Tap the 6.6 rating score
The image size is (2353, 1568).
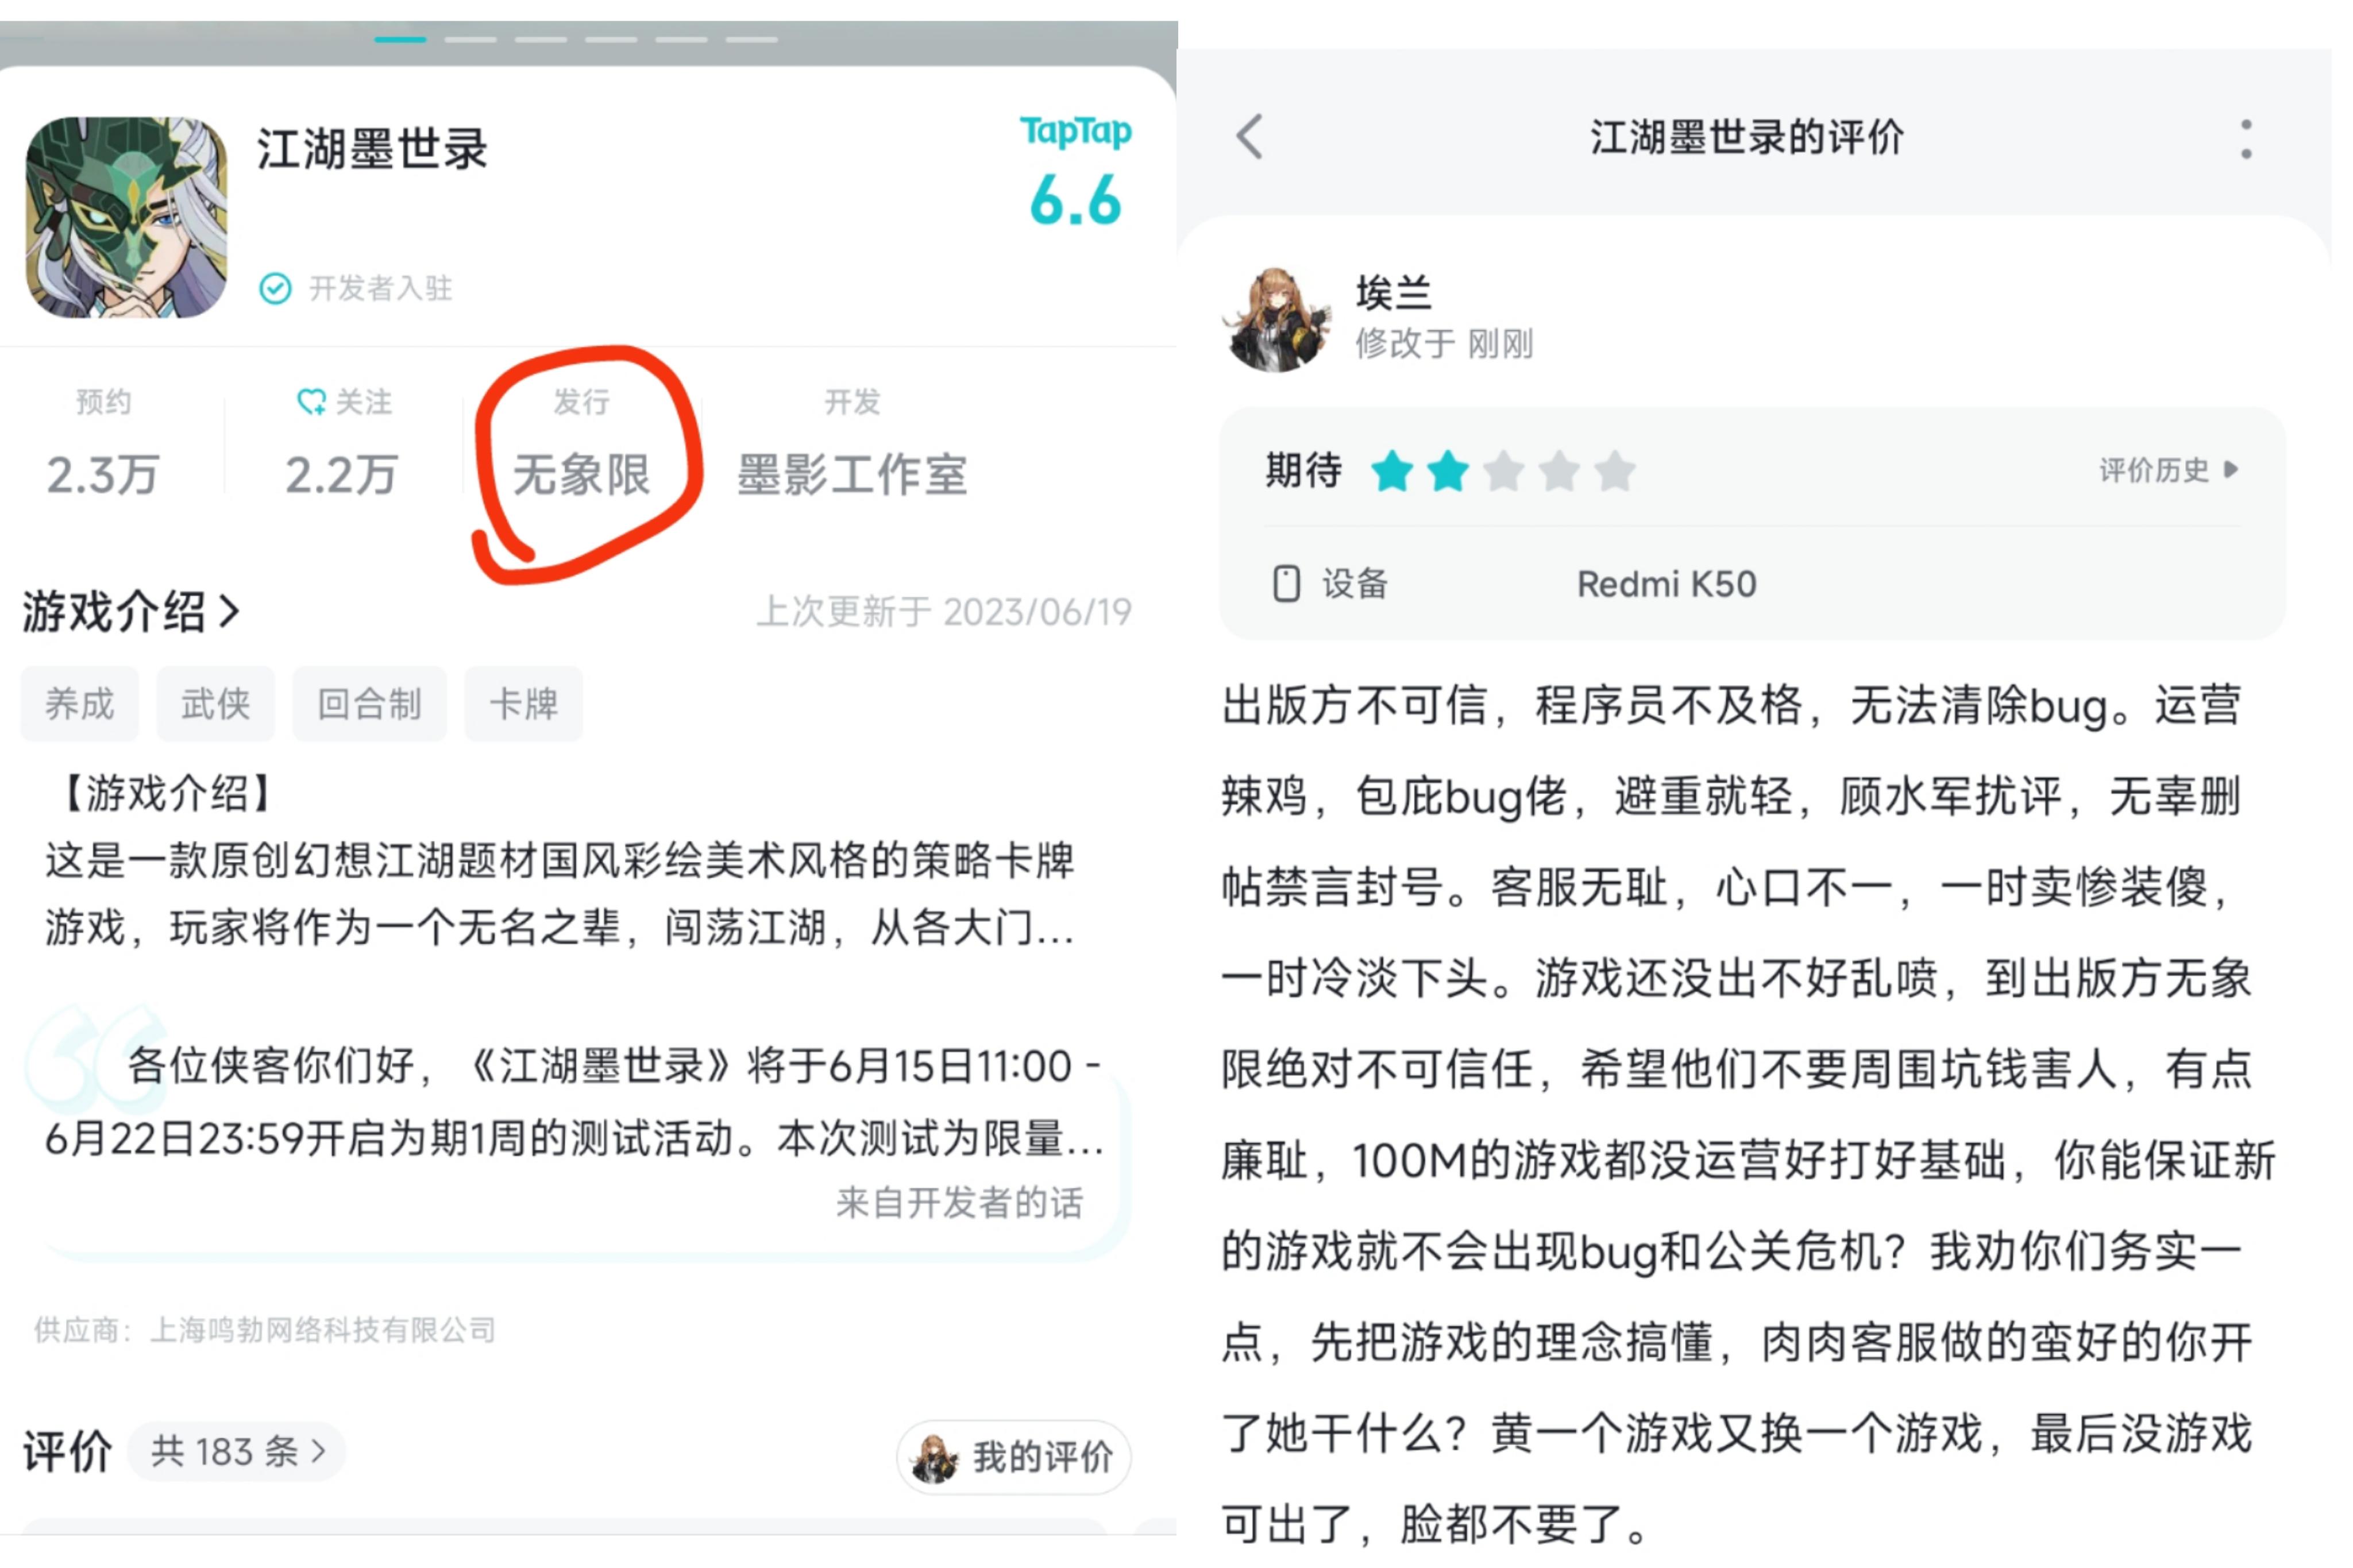[x=1075, y=200]
